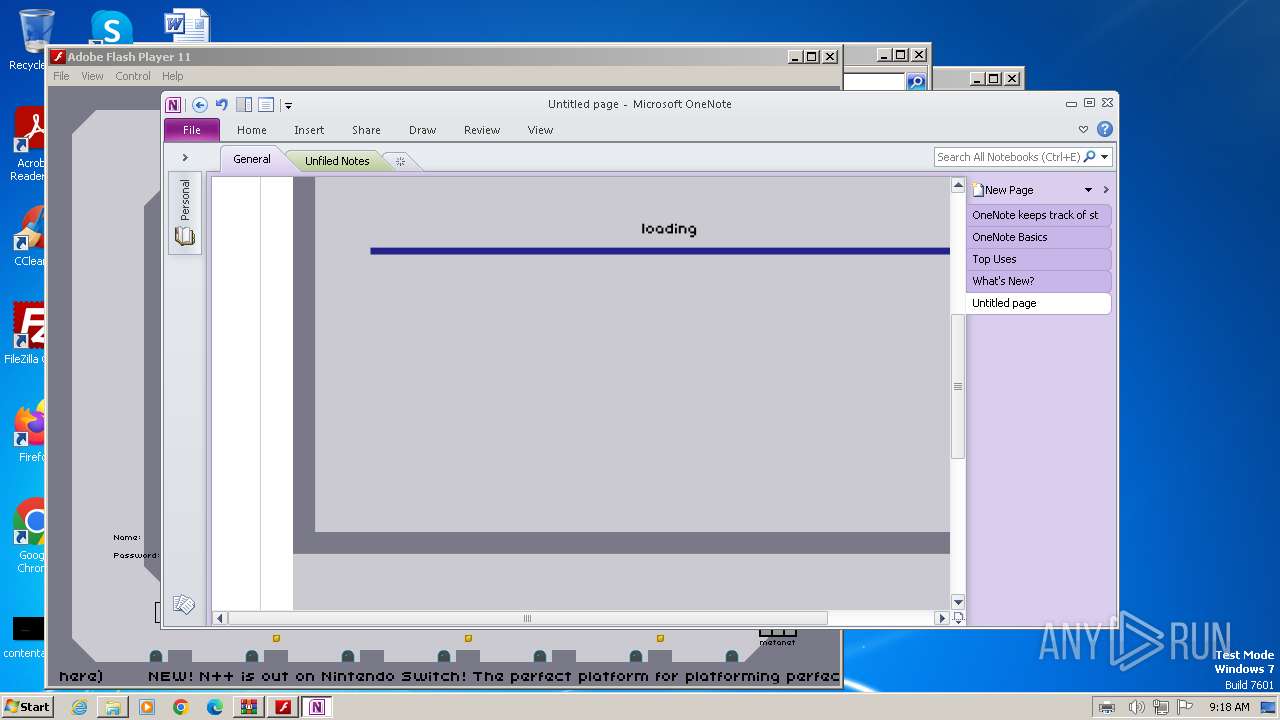Click the Windows Start button
Image resolution: width=1280 pixels, height=720 pixels.
27,706
